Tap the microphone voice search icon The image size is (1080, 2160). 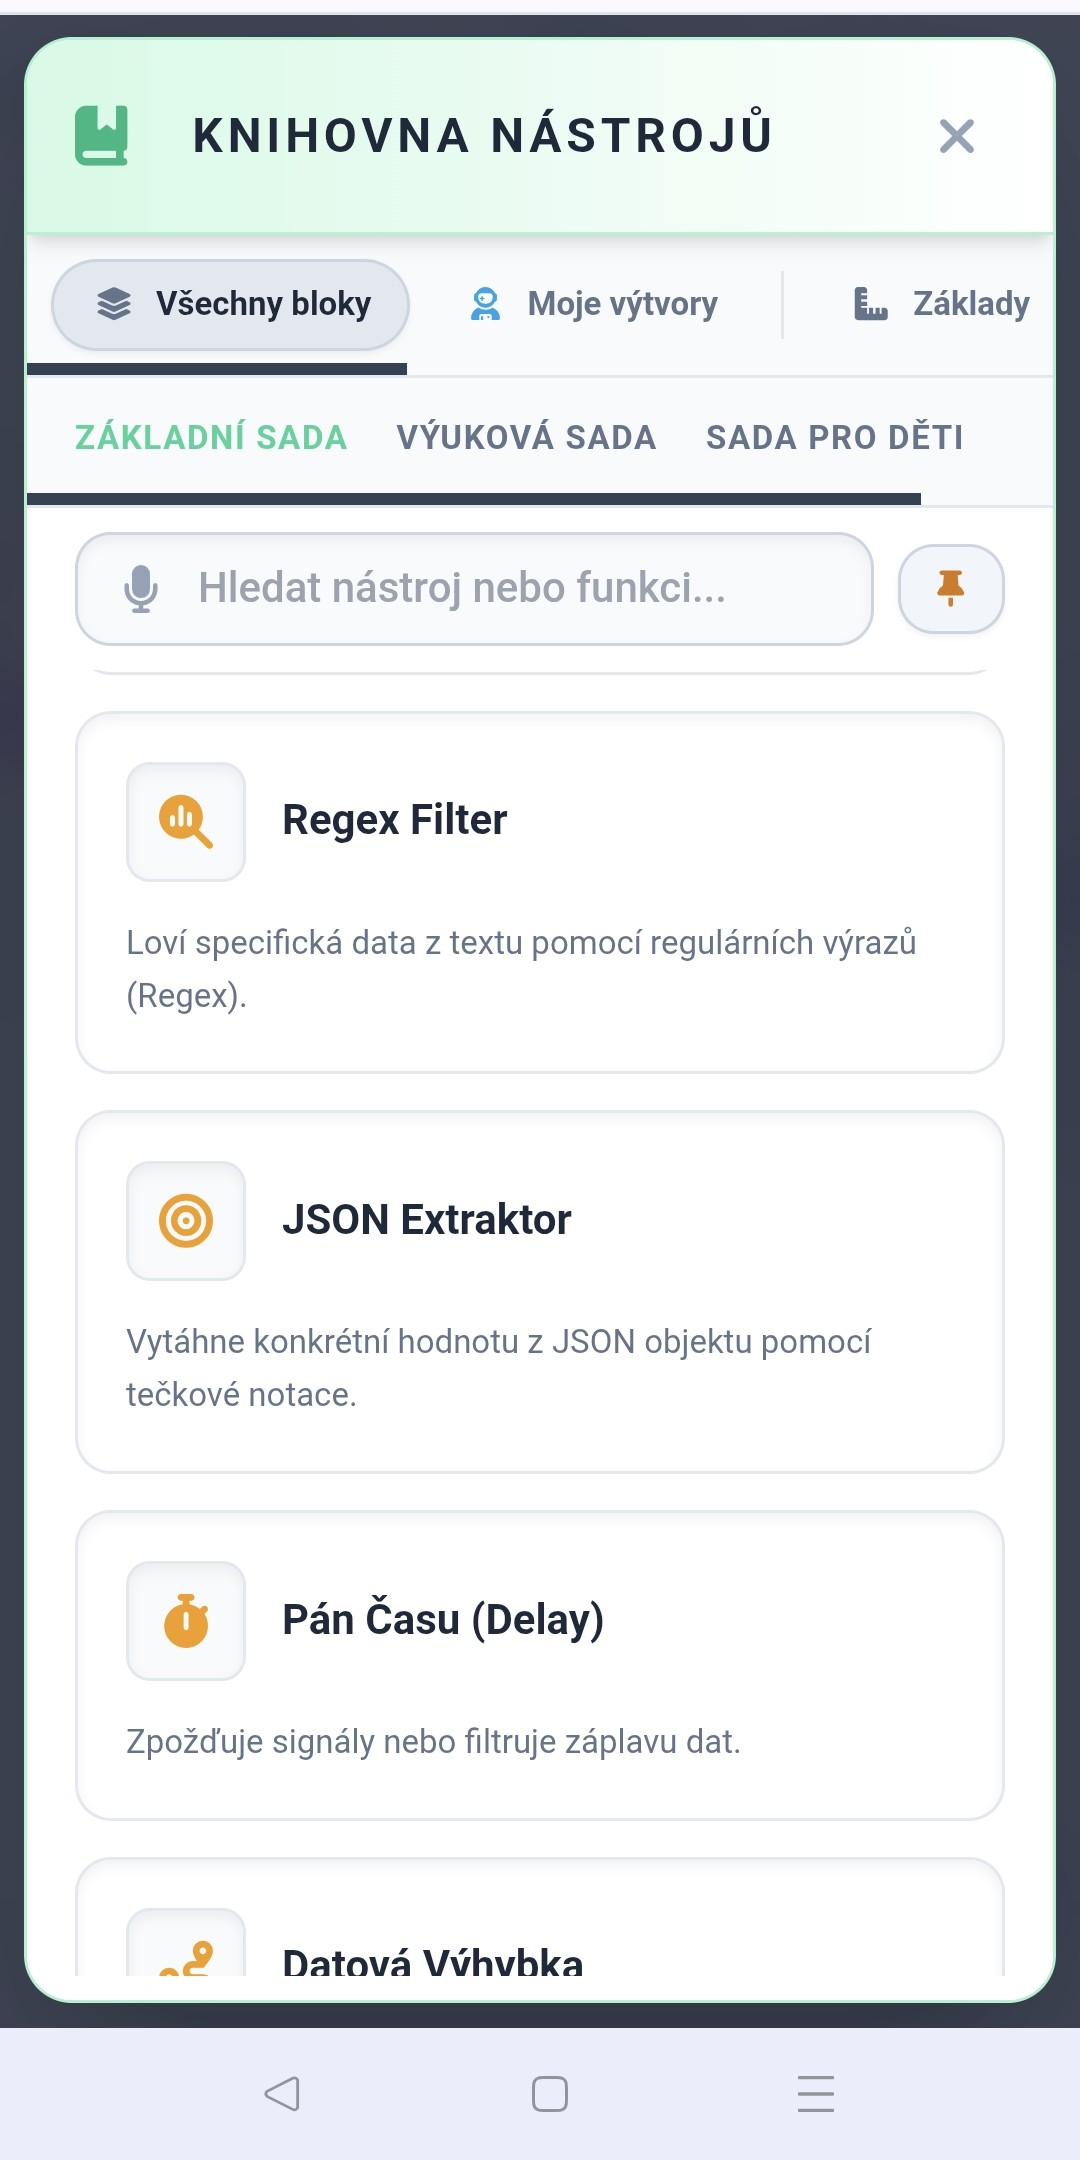tap(141, 589)
